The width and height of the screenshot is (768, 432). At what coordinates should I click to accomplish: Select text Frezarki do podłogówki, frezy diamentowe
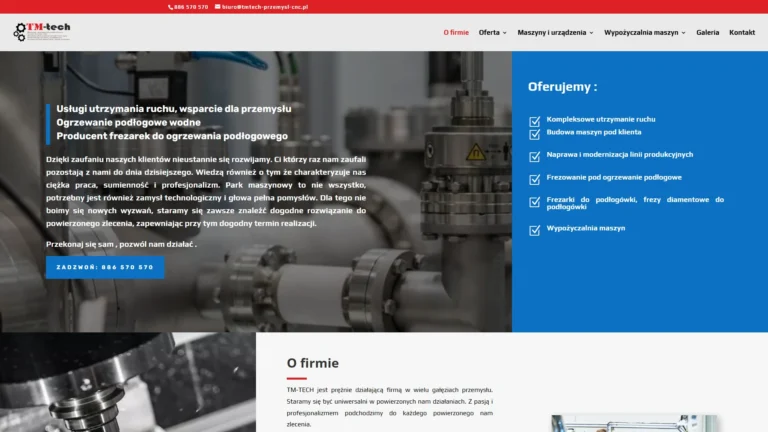click(635, 203)
